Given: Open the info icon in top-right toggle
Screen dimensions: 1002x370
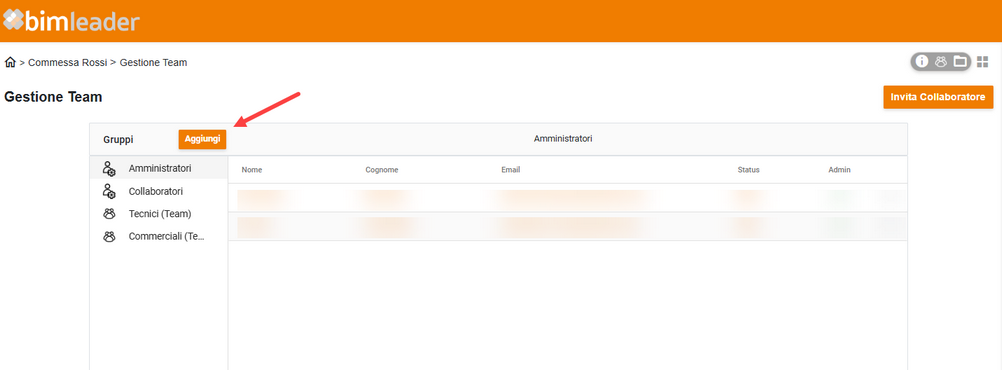Looking at the screenshot, I should [x=921, y=61].
